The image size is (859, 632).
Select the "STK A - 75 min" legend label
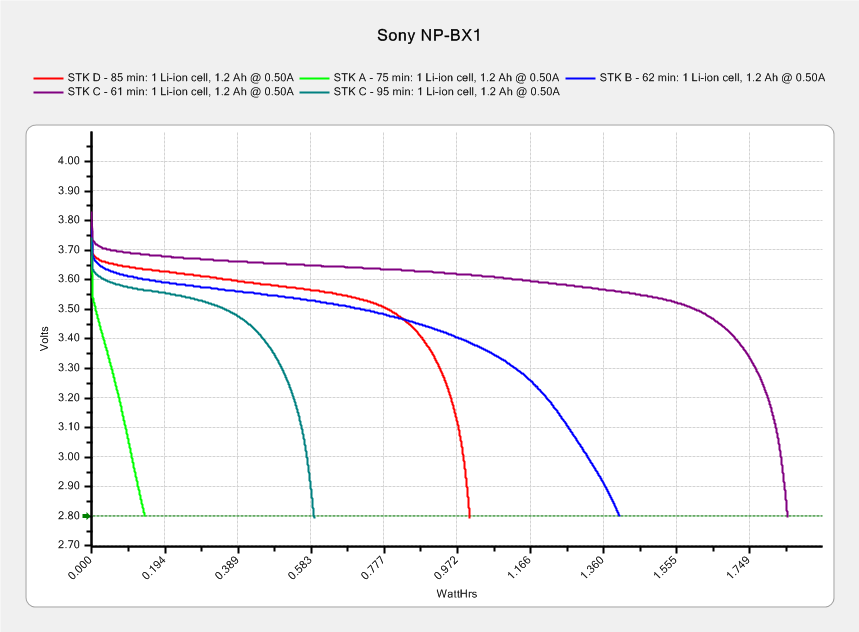[446, 77]
